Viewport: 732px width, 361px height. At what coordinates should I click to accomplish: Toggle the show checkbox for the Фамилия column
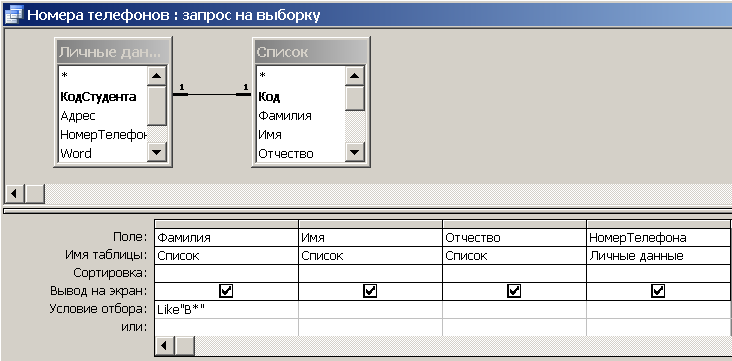(226, 291)
